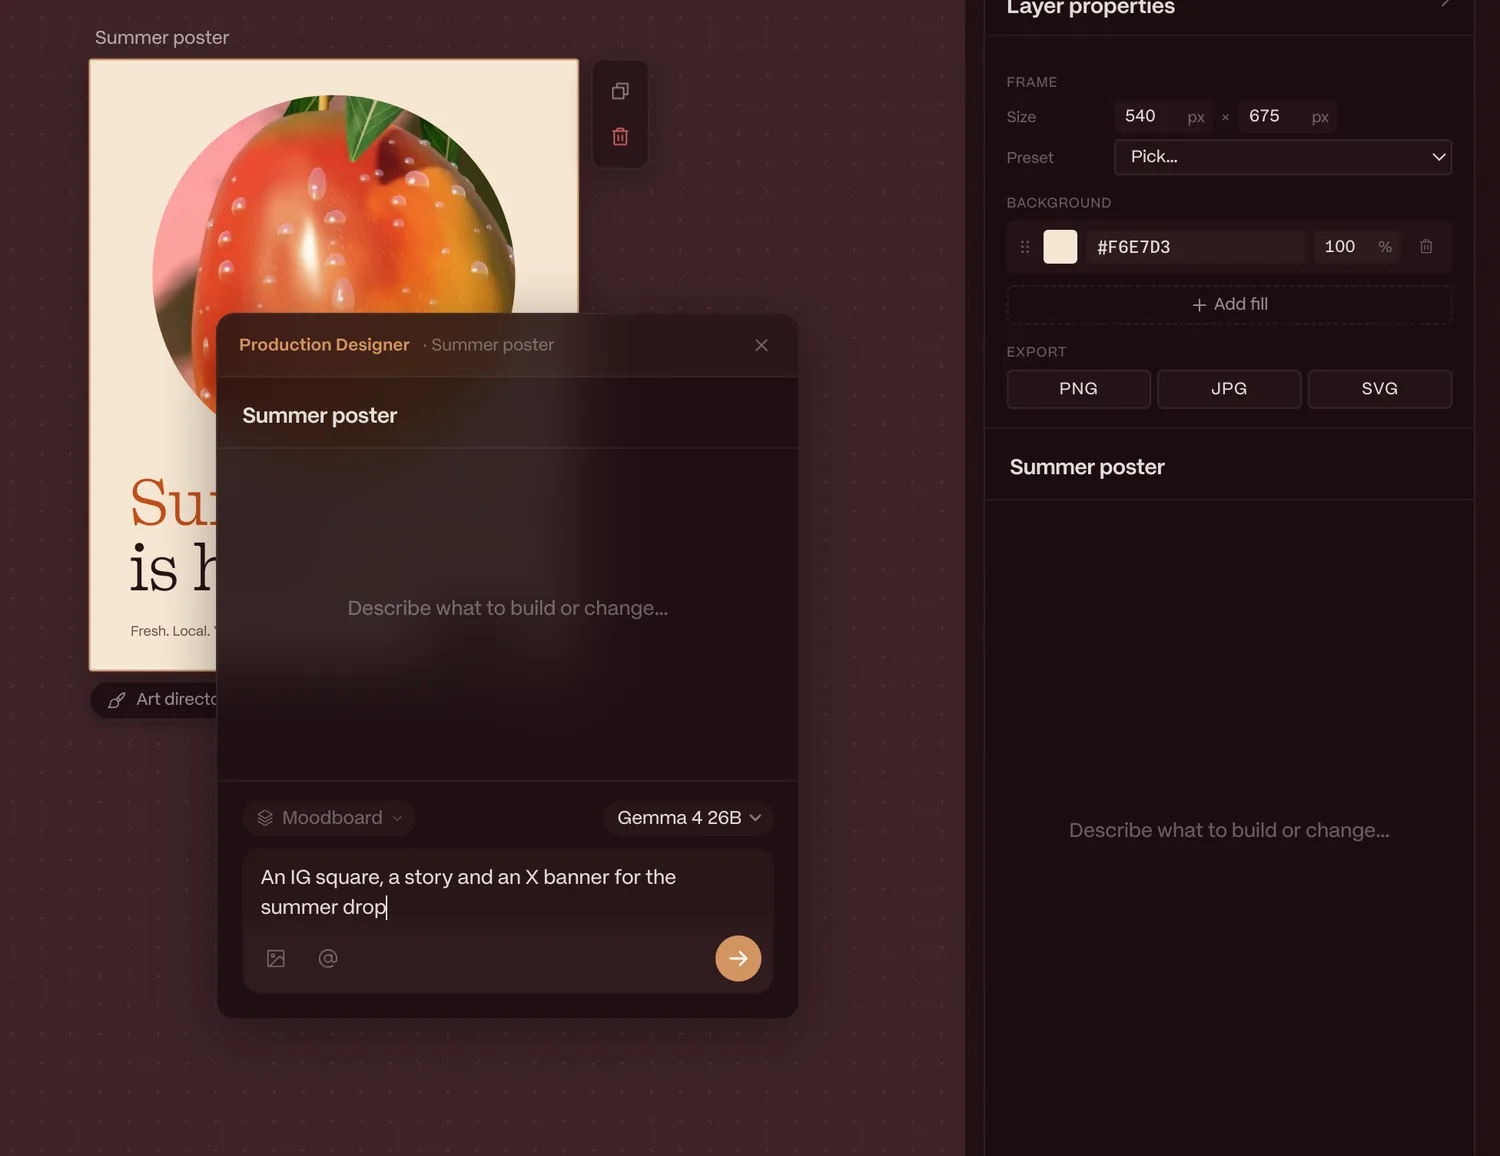Attach an image in the prompt box
The image size is (1500, 1156).
[276, 958]
